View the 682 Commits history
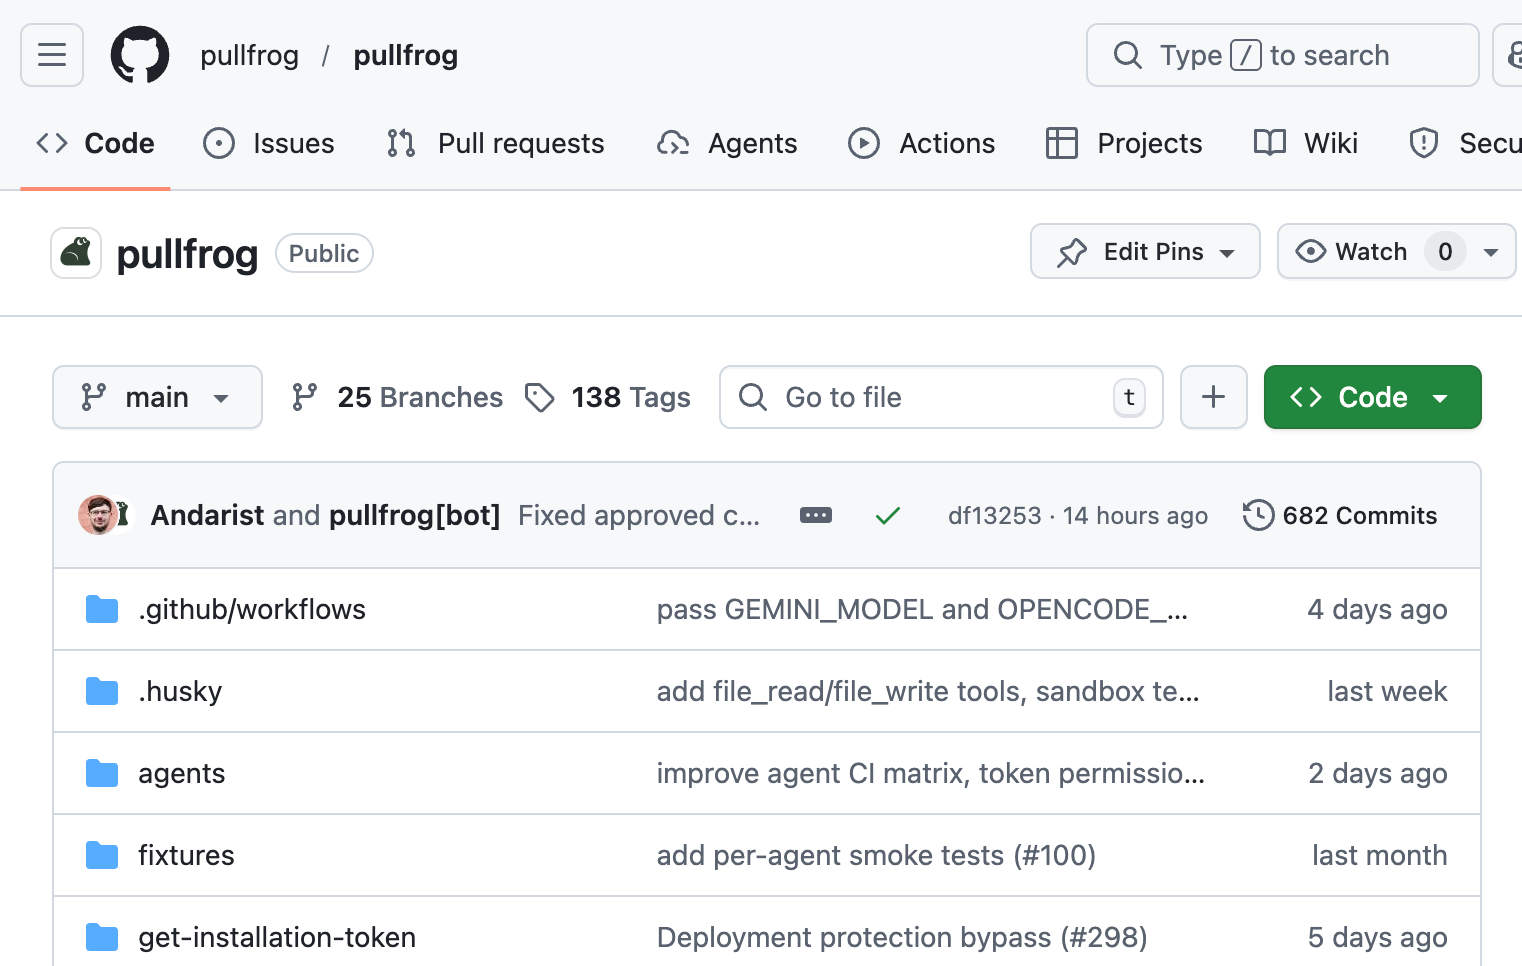1522x966 pixels. pos(1340,516)
